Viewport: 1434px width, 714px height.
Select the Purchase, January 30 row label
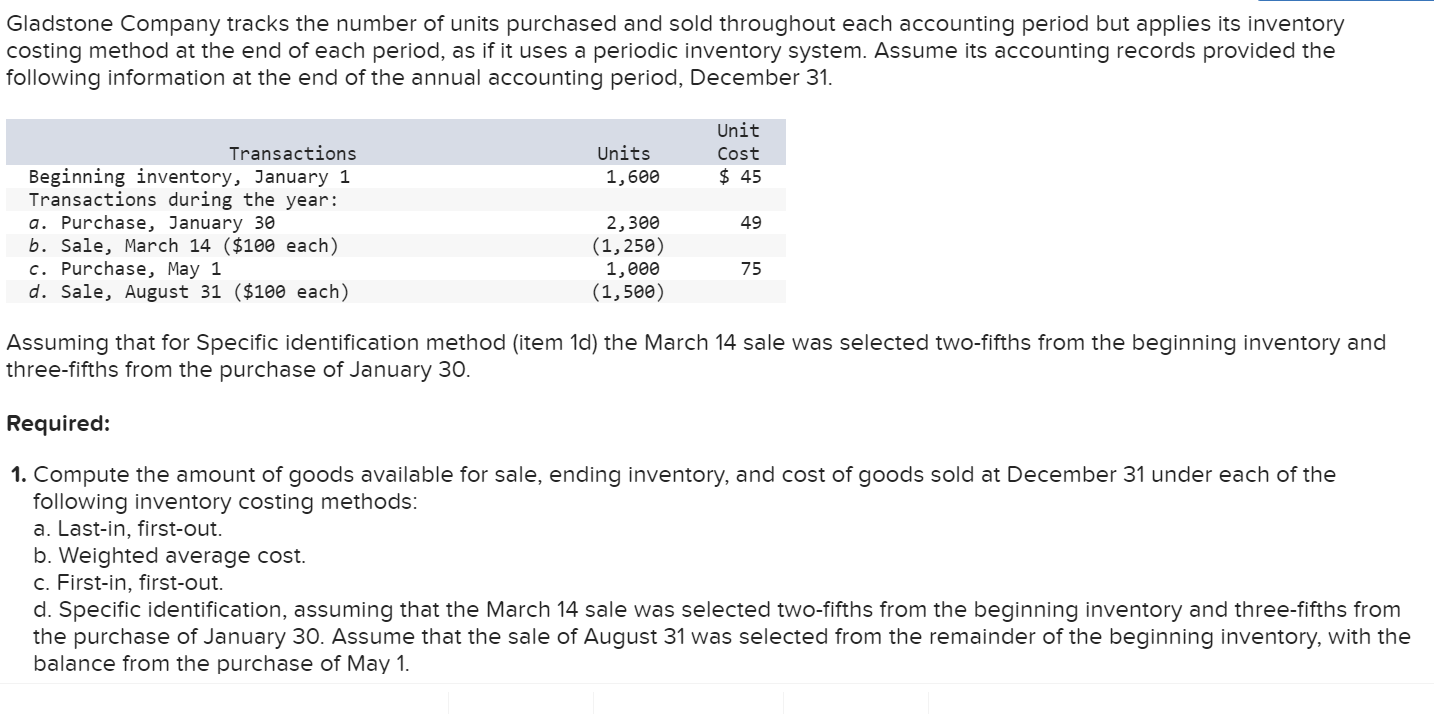pyautogui.click(x=151, y=223)
